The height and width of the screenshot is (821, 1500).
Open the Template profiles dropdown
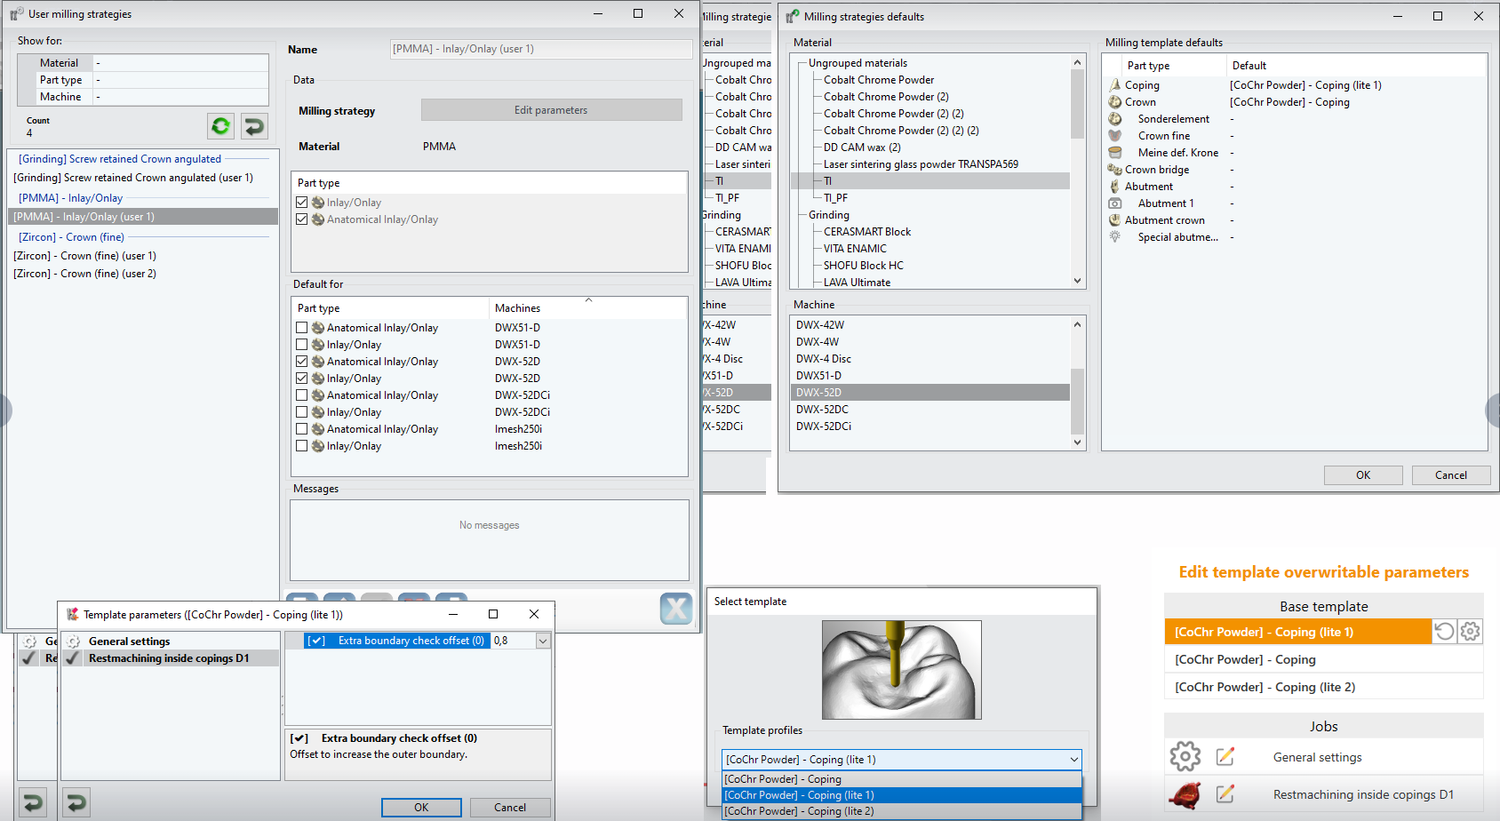(1074, 760)
